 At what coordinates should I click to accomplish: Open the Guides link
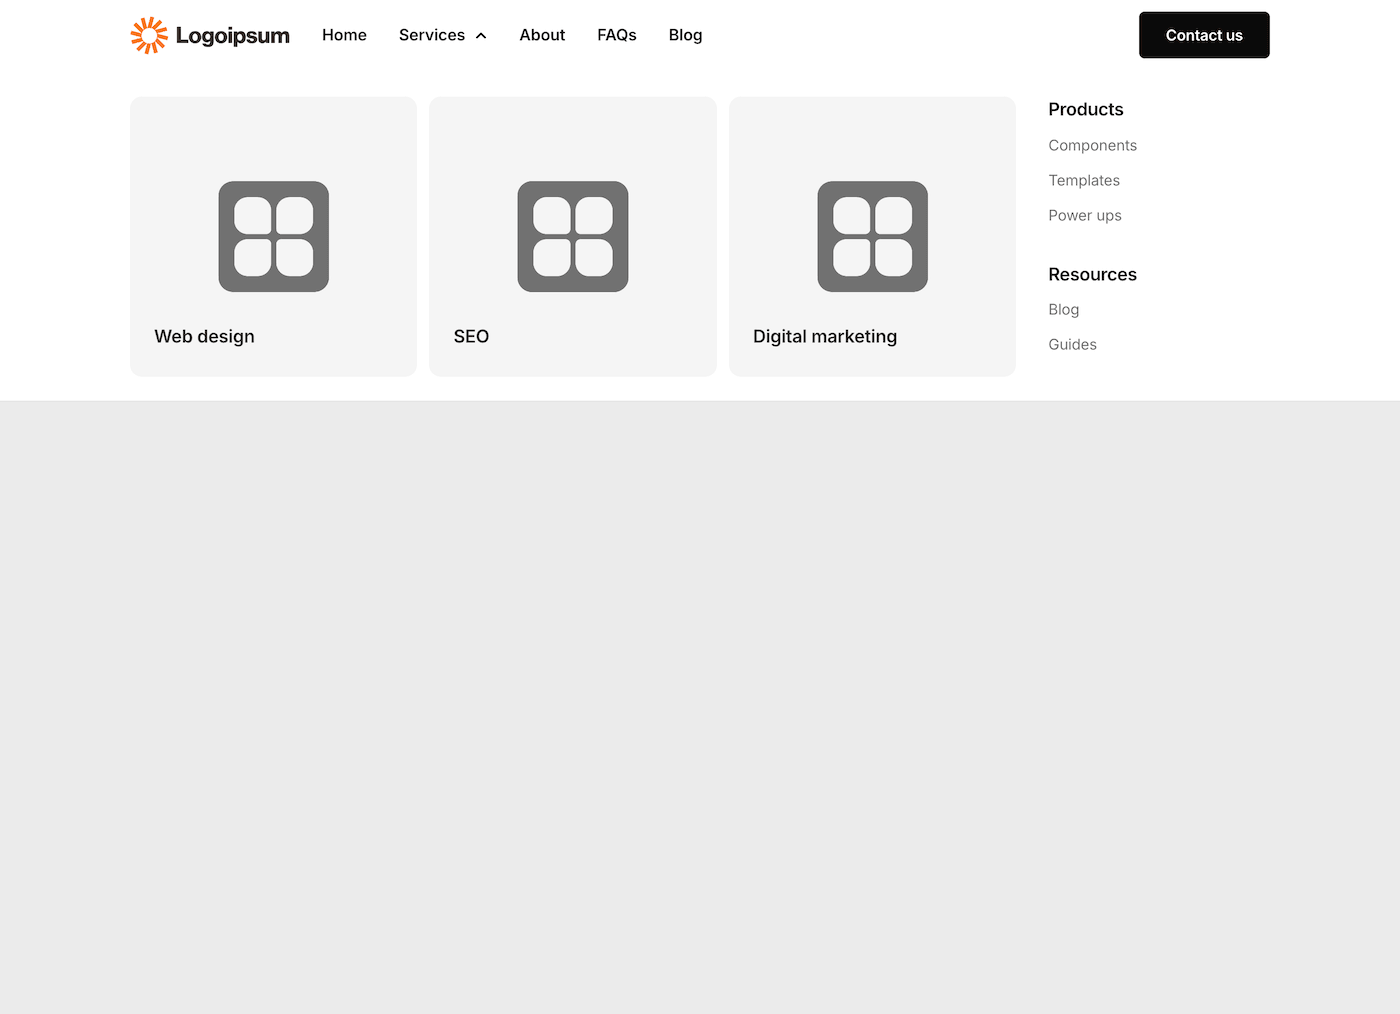point(1072,344)
